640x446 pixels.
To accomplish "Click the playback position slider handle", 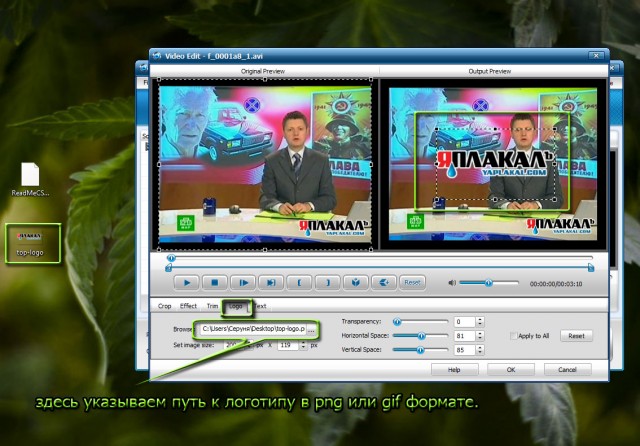I will click(171, 258).
